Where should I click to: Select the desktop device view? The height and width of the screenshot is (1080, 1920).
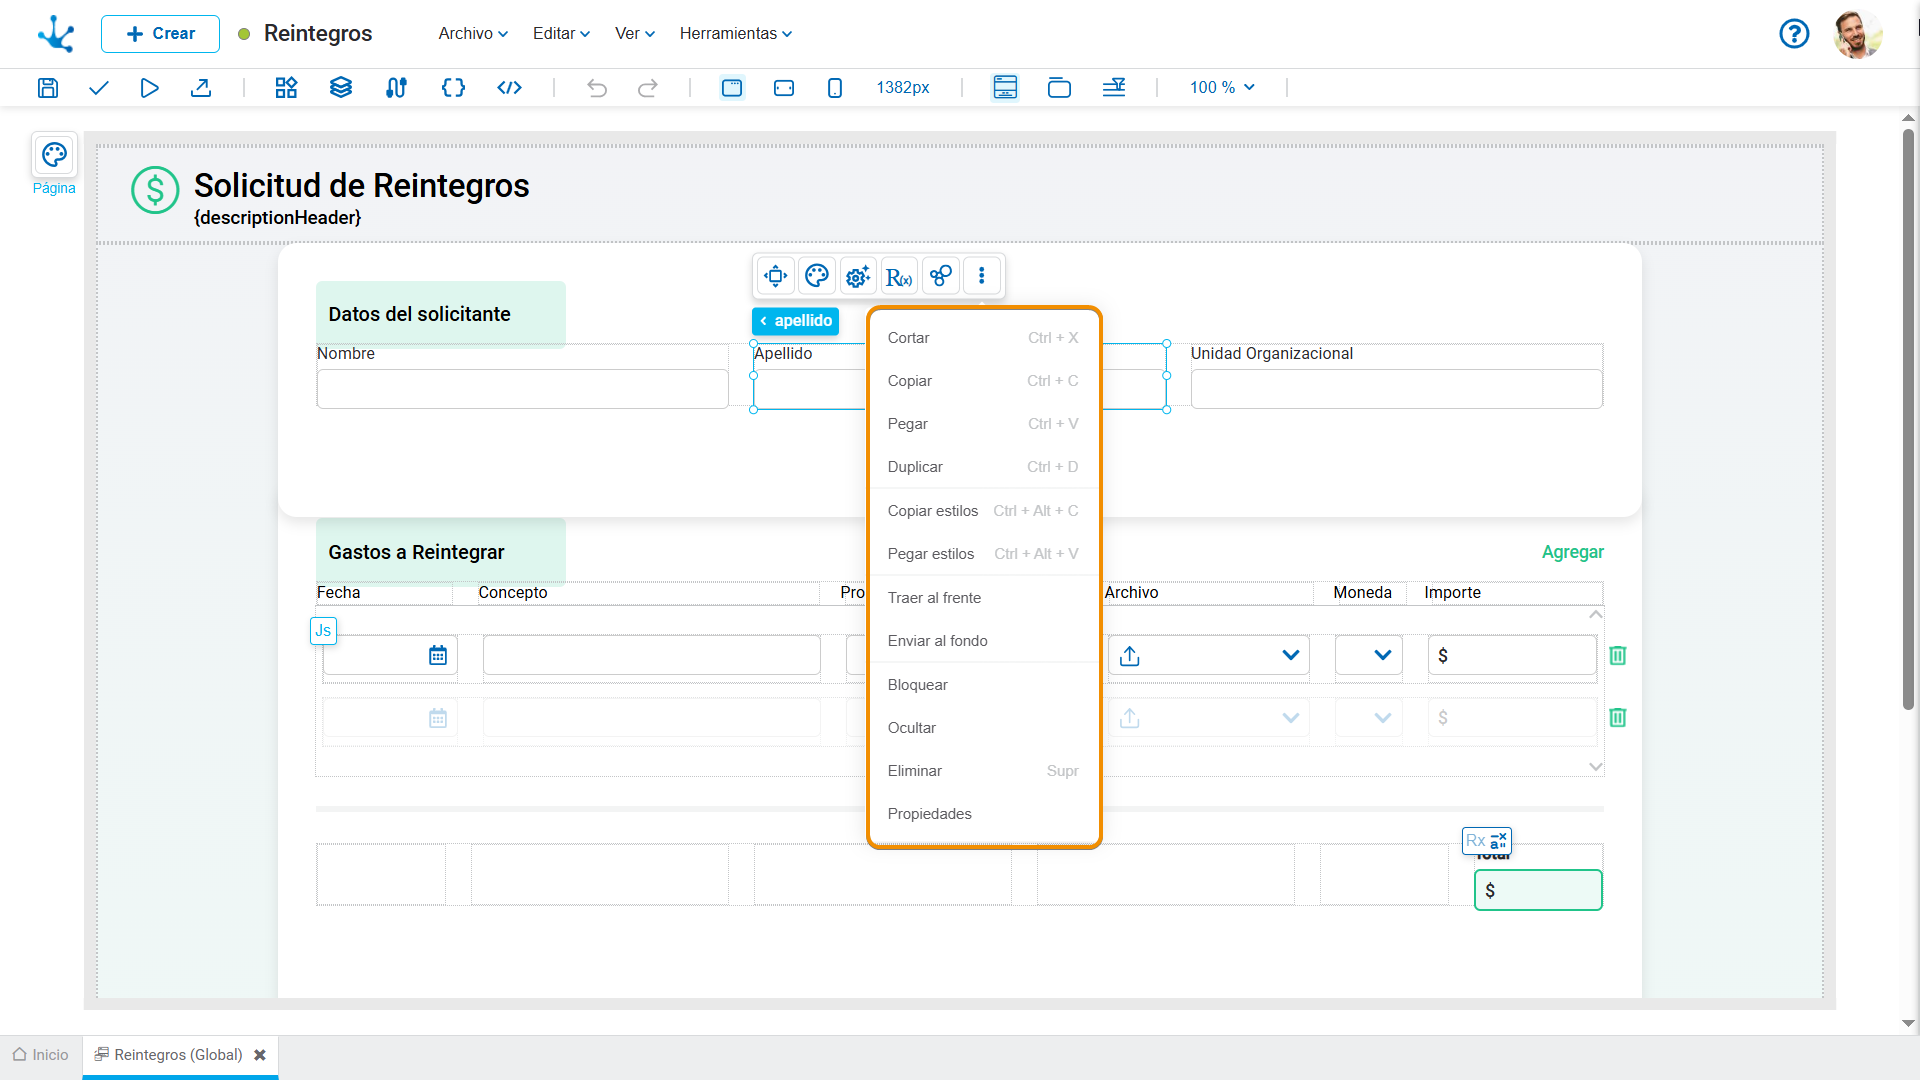tap(732, 88)
